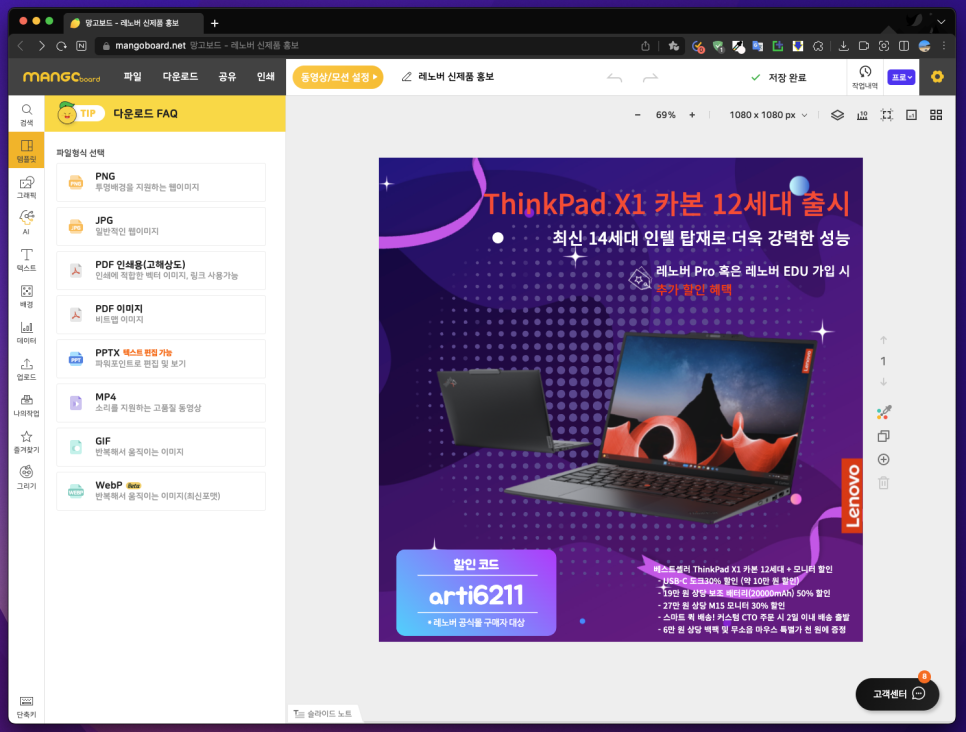Select MP4 video format

coord(161,402)
